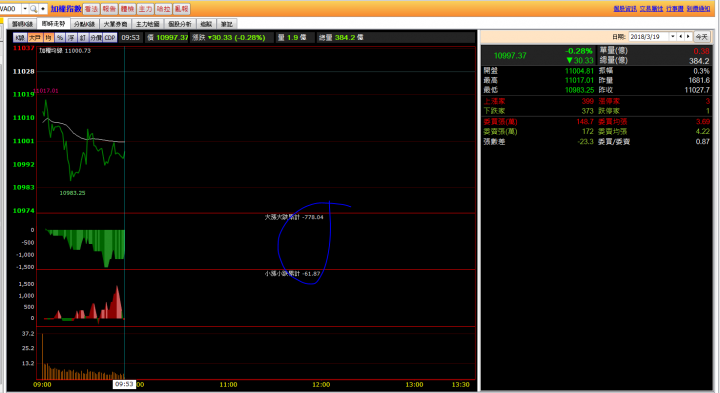Click the 主力 button in top bar

pyautogui.click(x=145, y=9)
